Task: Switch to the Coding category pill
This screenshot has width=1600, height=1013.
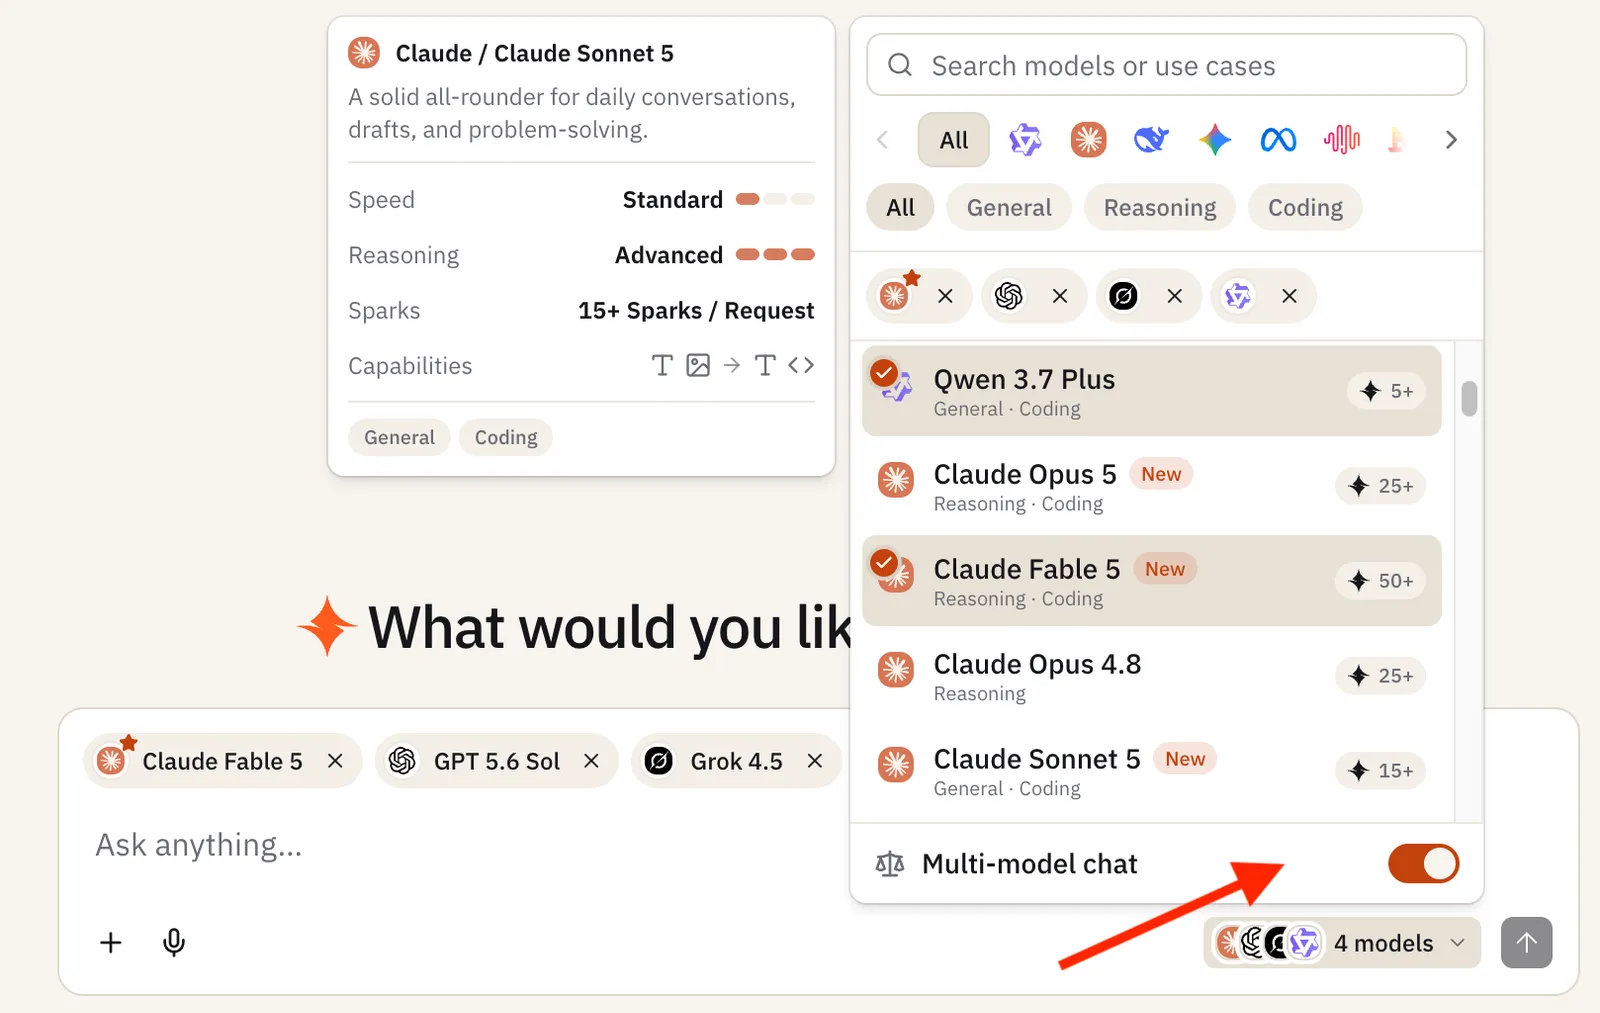Action: click(x=1305, y=207)
